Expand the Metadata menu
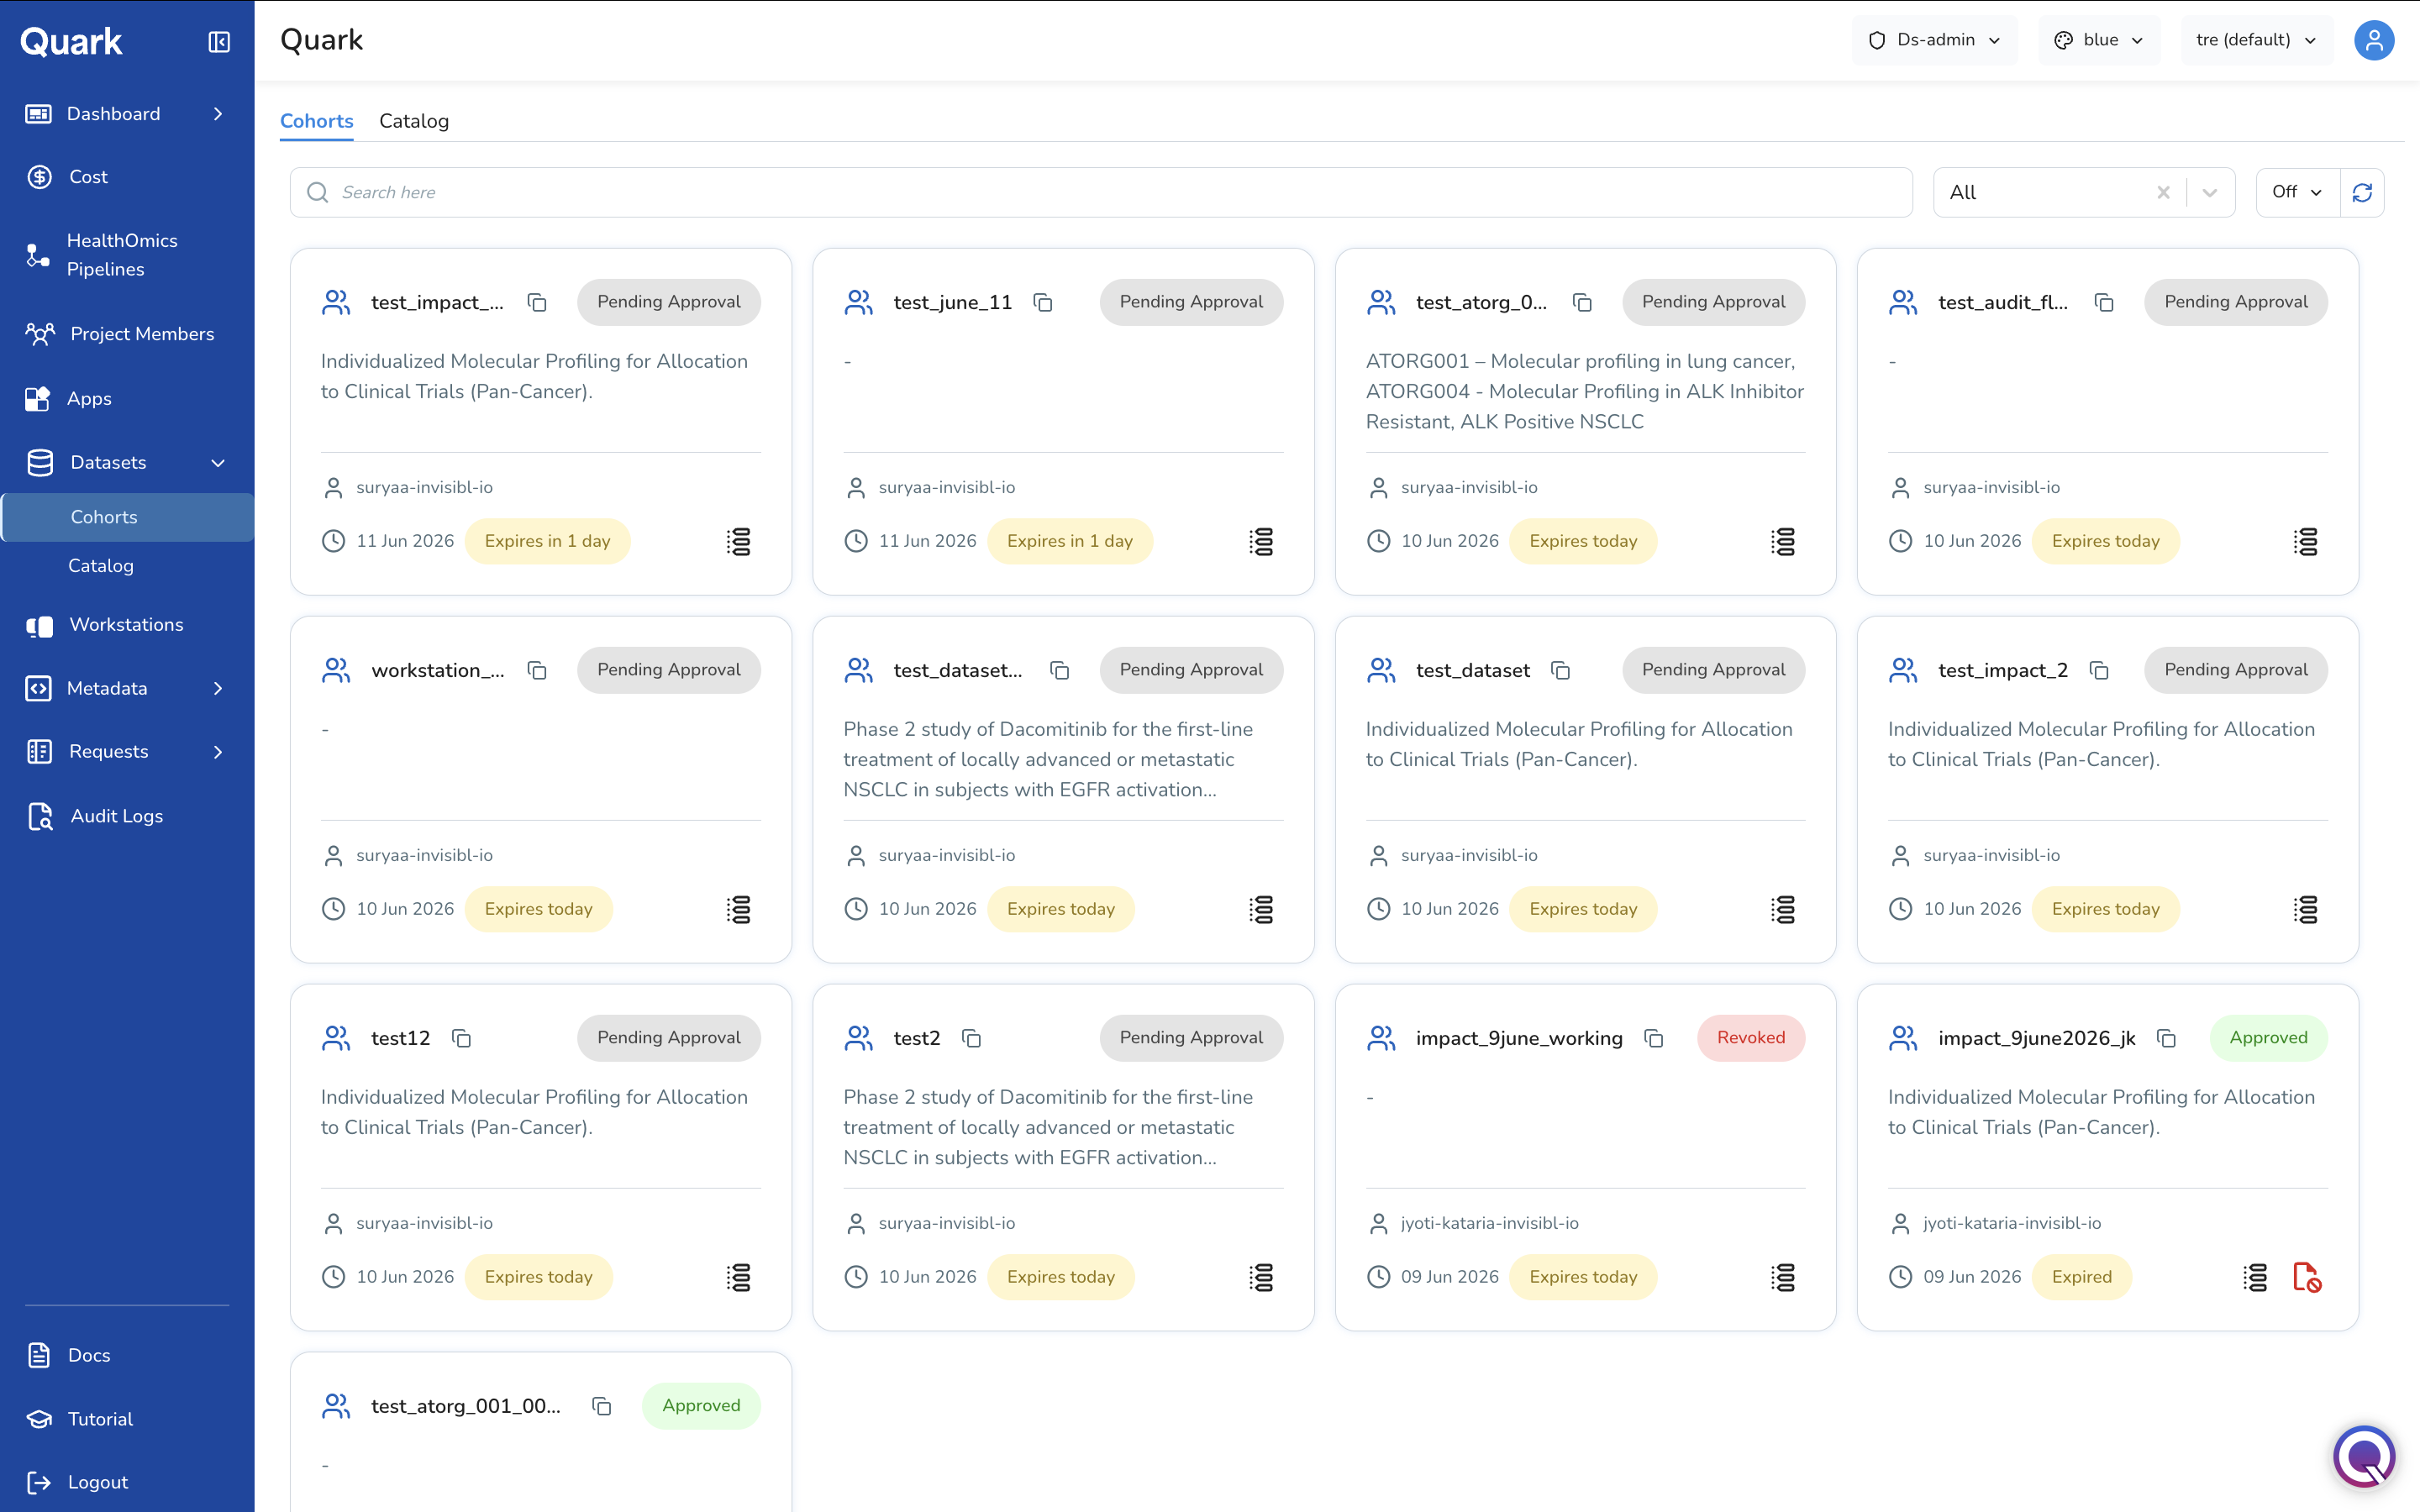2420x1512 pixels. [x=217, y=688]
